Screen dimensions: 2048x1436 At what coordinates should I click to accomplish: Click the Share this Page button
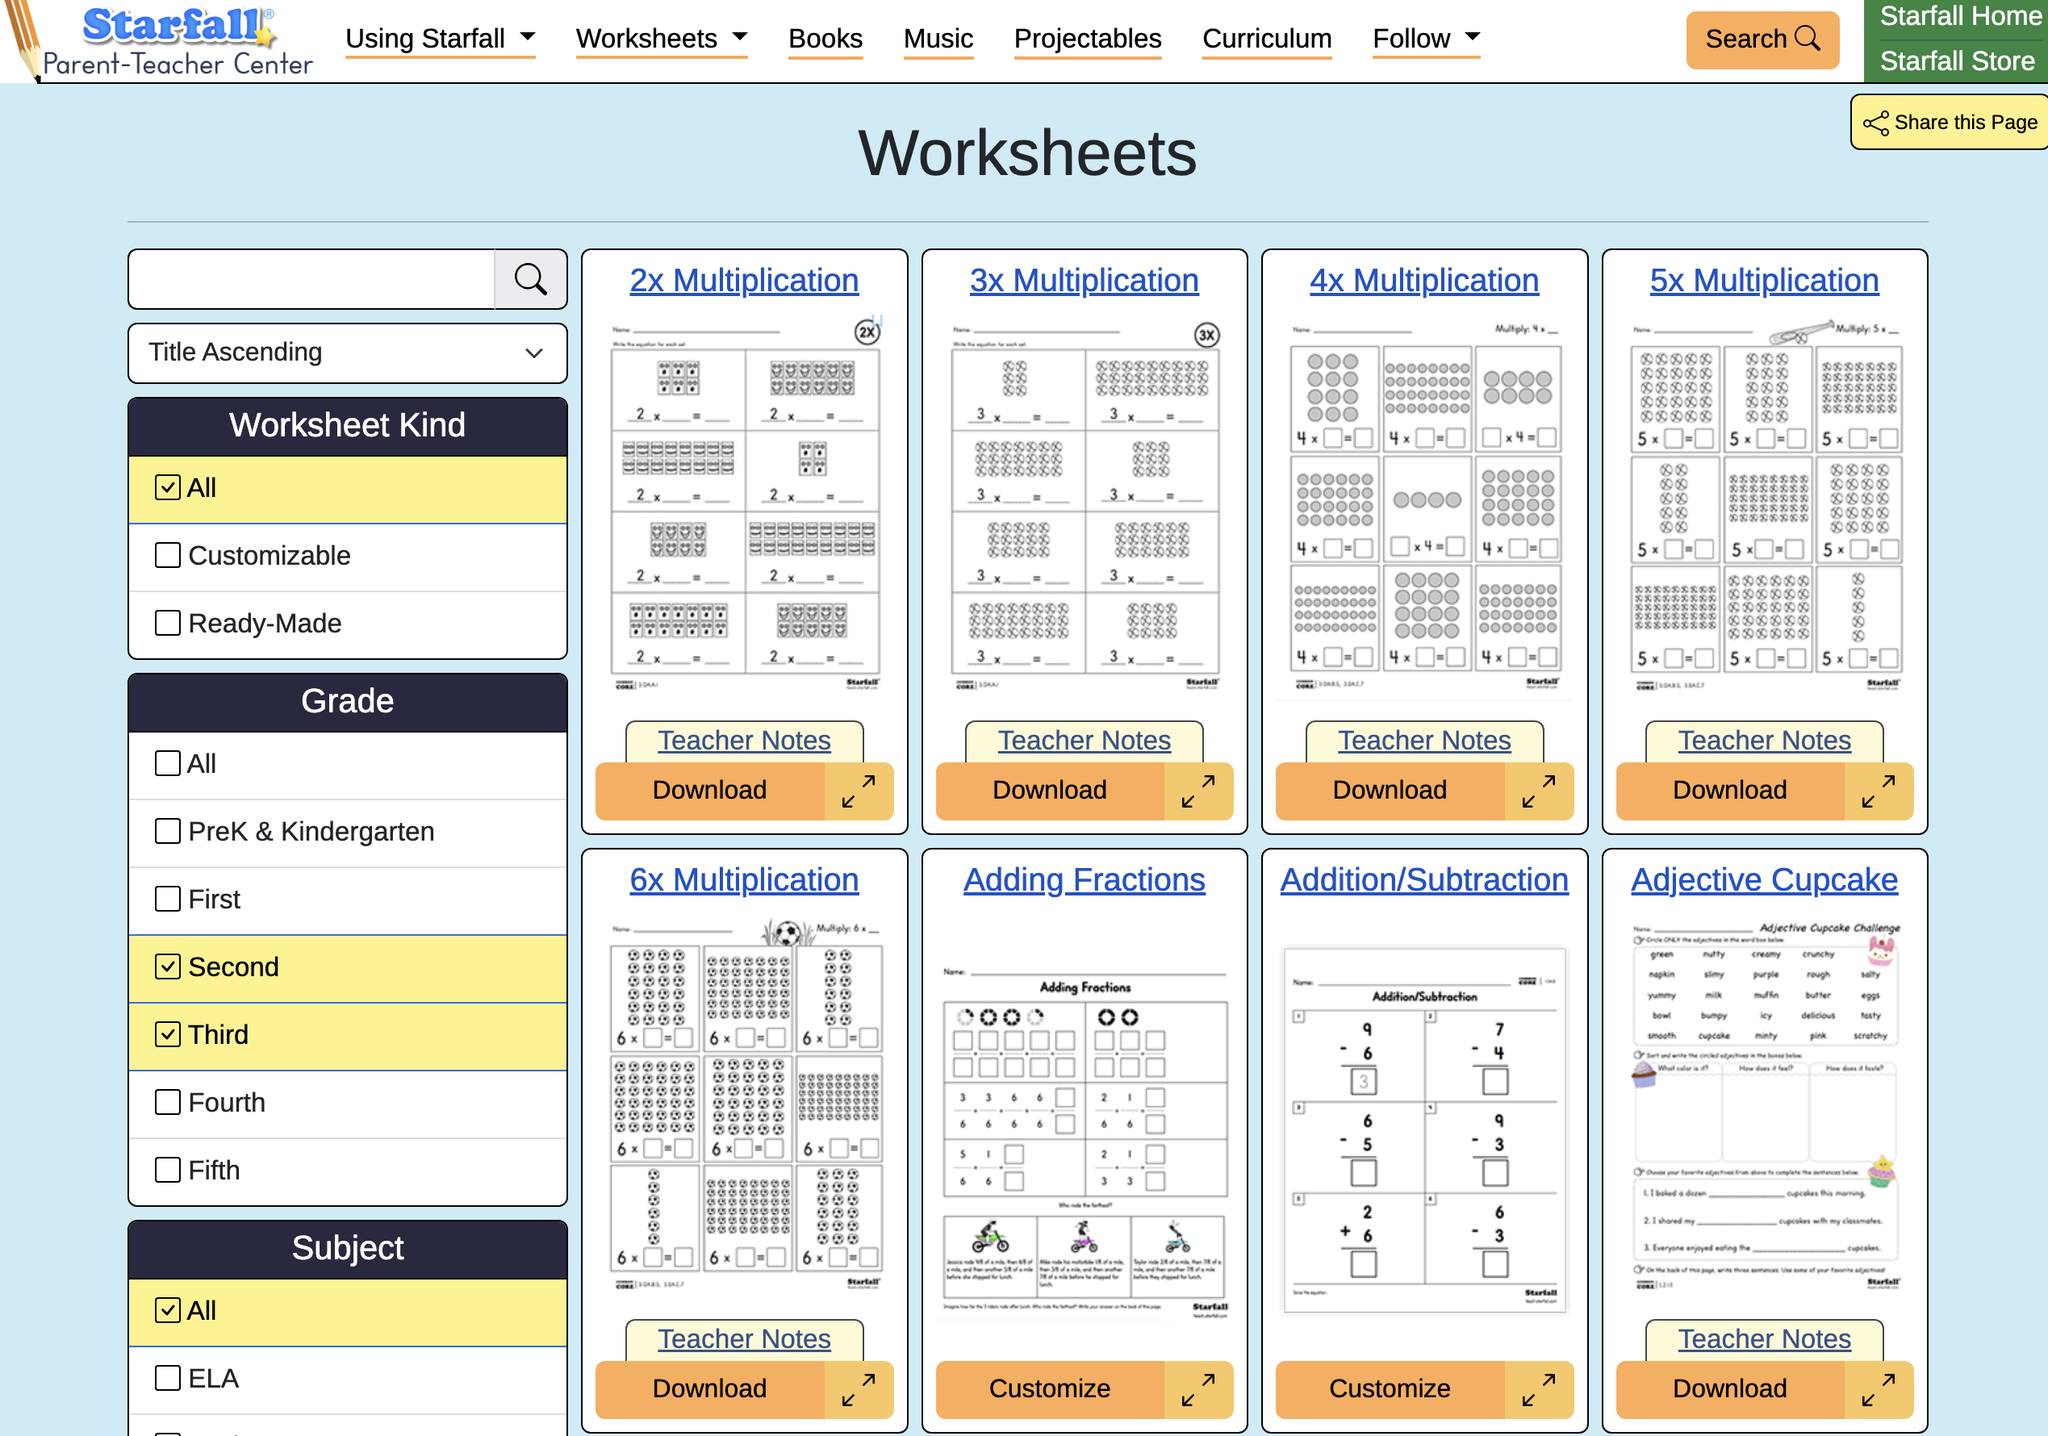(1949, 122)
